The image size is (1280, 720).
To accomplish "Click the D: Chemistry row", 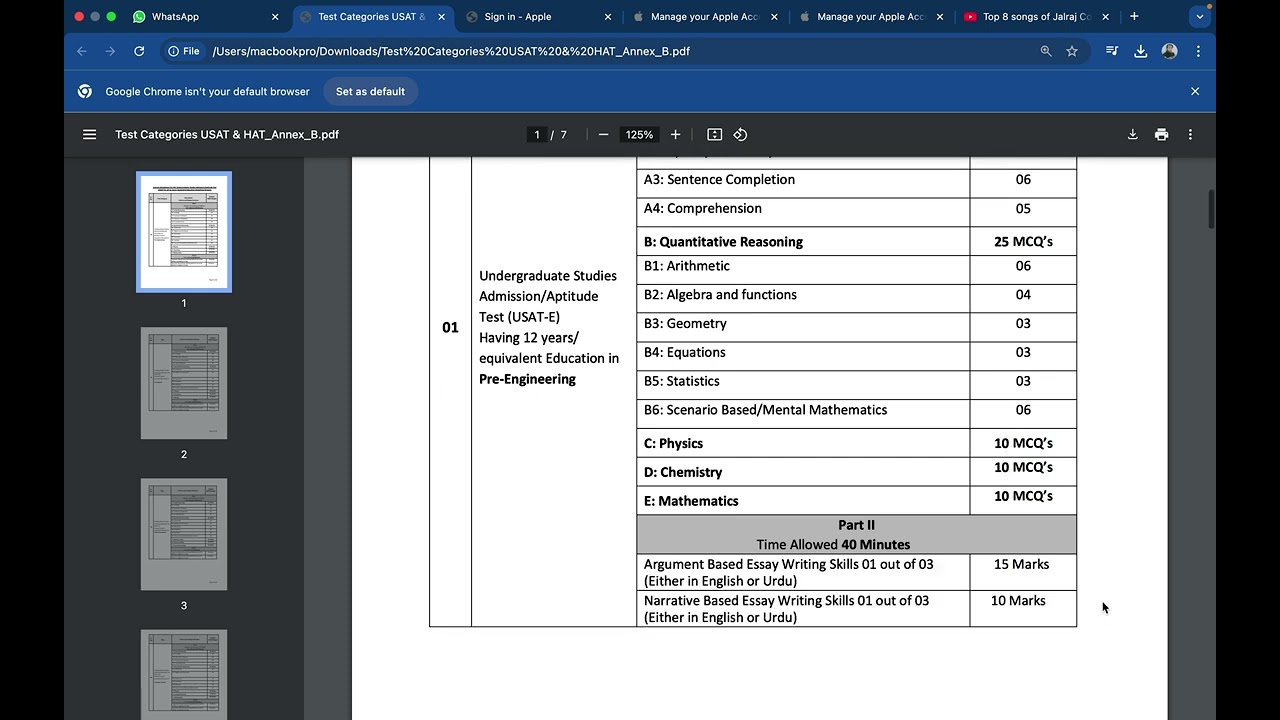I will (856, 472).
